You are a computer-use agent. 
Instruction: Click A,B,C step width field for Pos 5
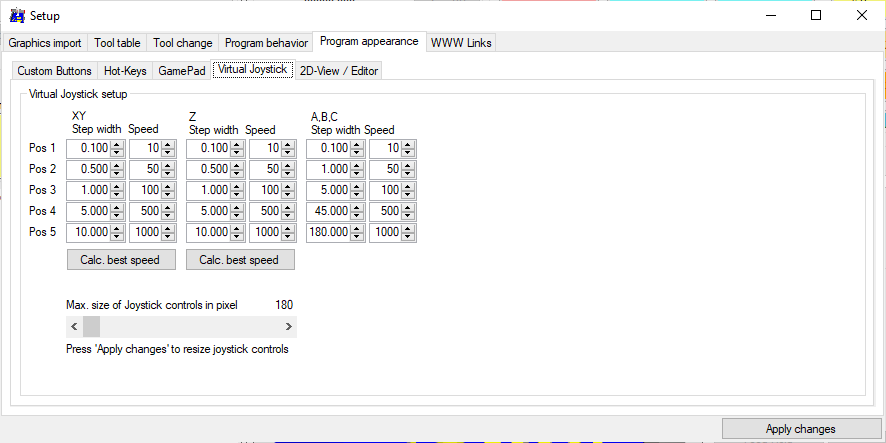[x=328, y=232]
